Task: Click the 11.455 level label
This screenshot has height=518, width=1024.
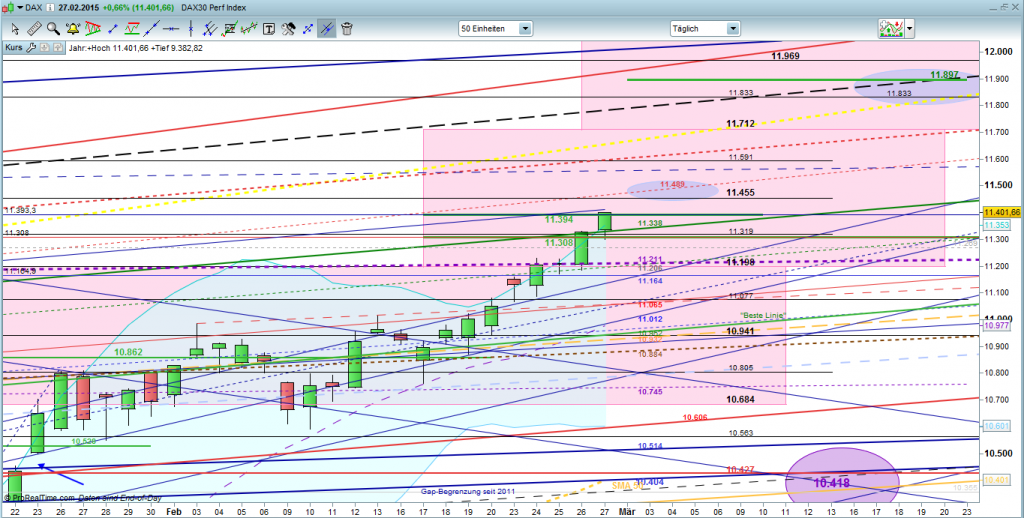Action: (x=740, y=193)
